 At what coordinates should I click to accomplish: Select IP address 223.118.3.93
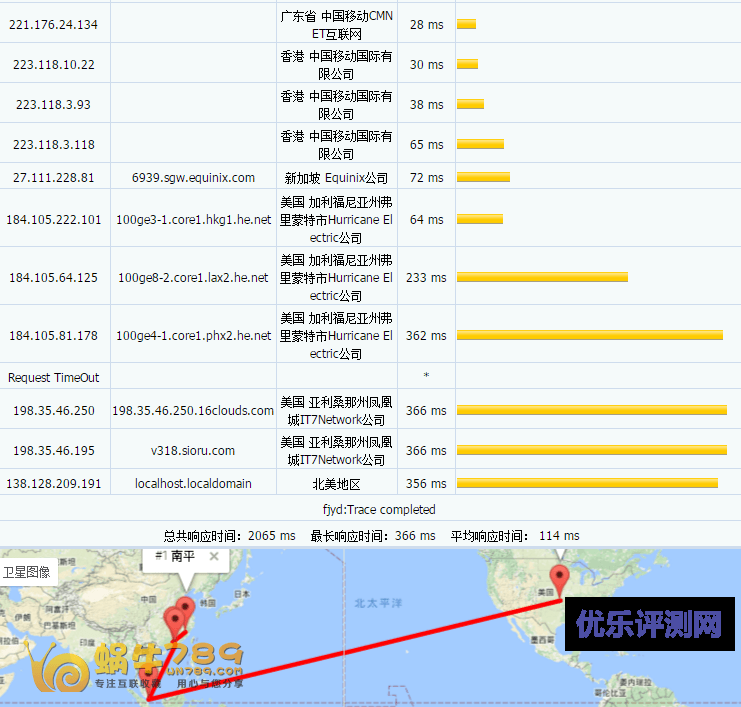point(53,104)
